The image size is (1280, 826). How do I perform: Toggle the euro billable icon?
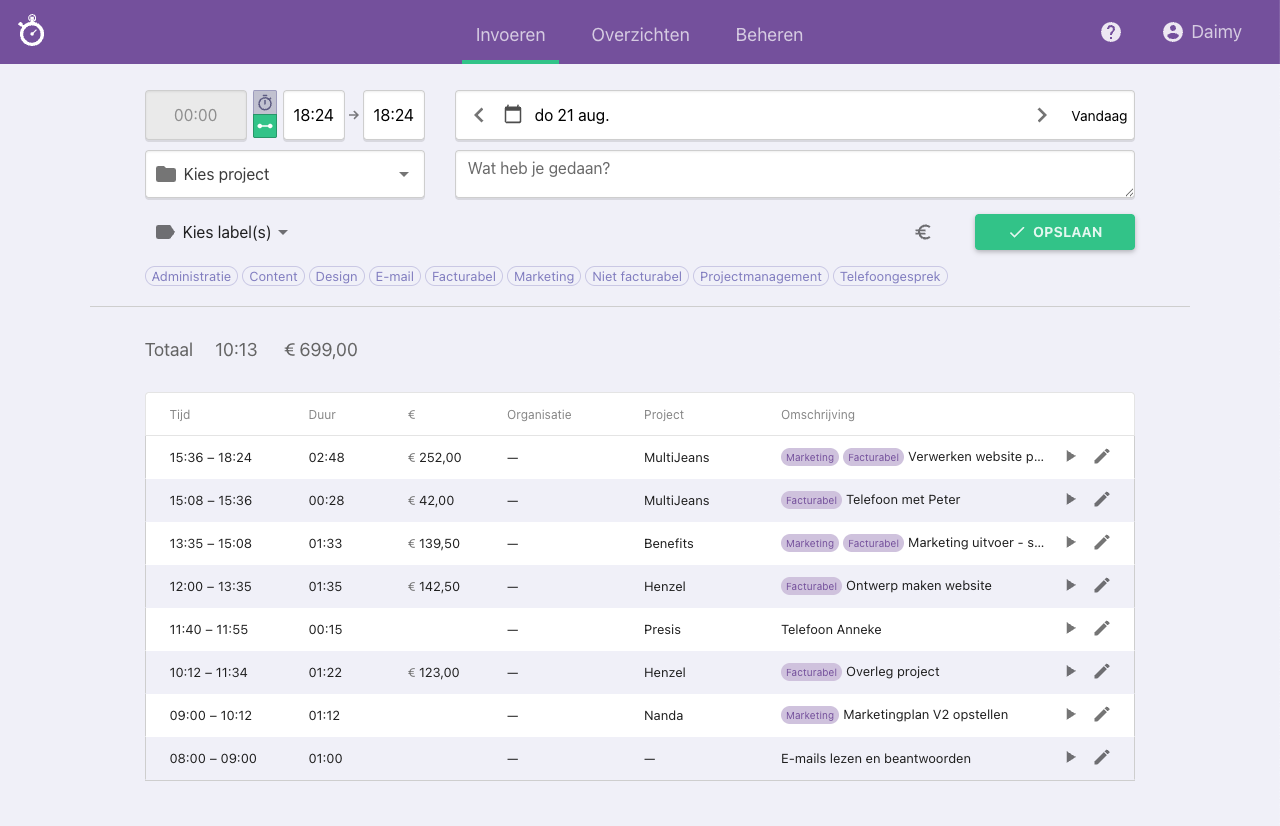[x=923, y=232]
